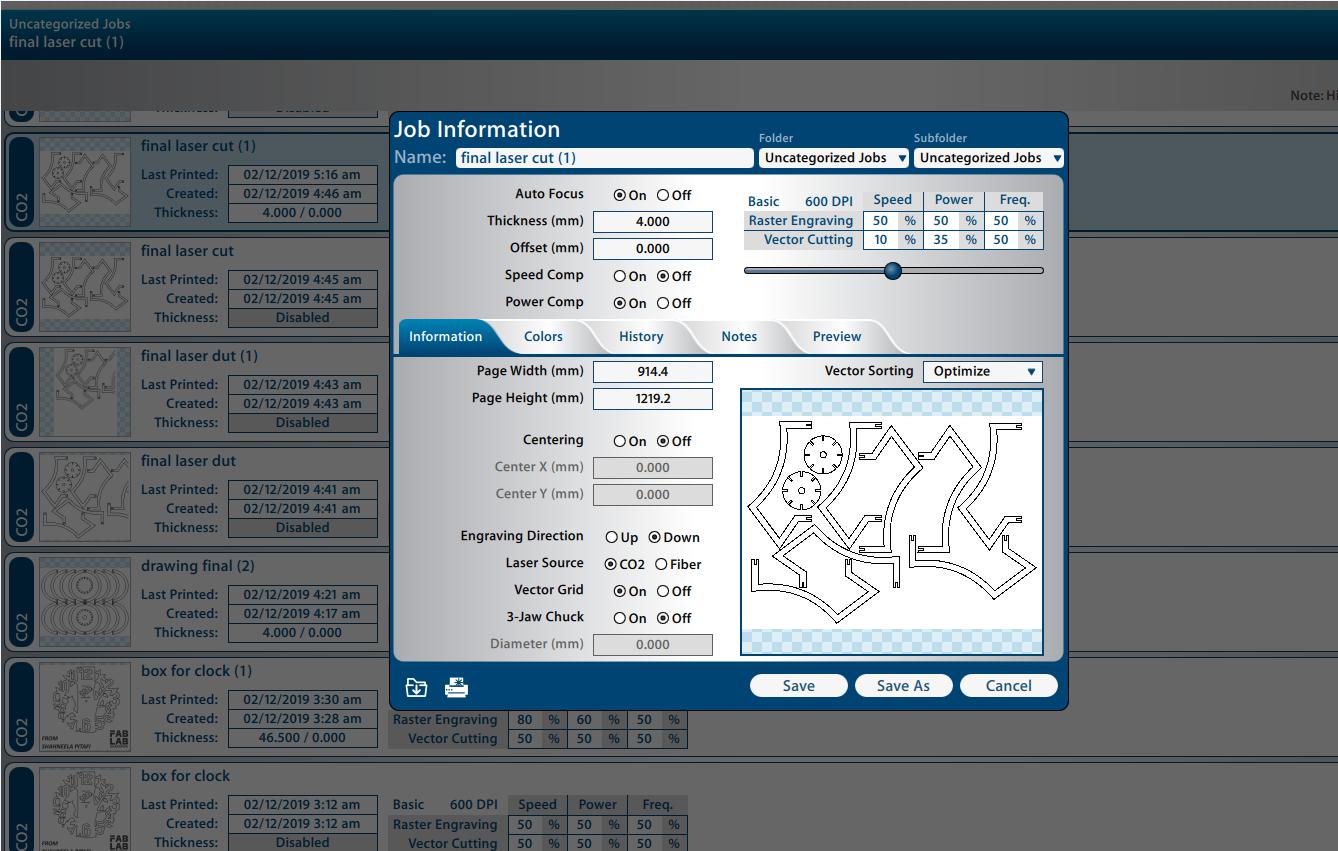Open the Folder dropdown

tap(834, 158)
